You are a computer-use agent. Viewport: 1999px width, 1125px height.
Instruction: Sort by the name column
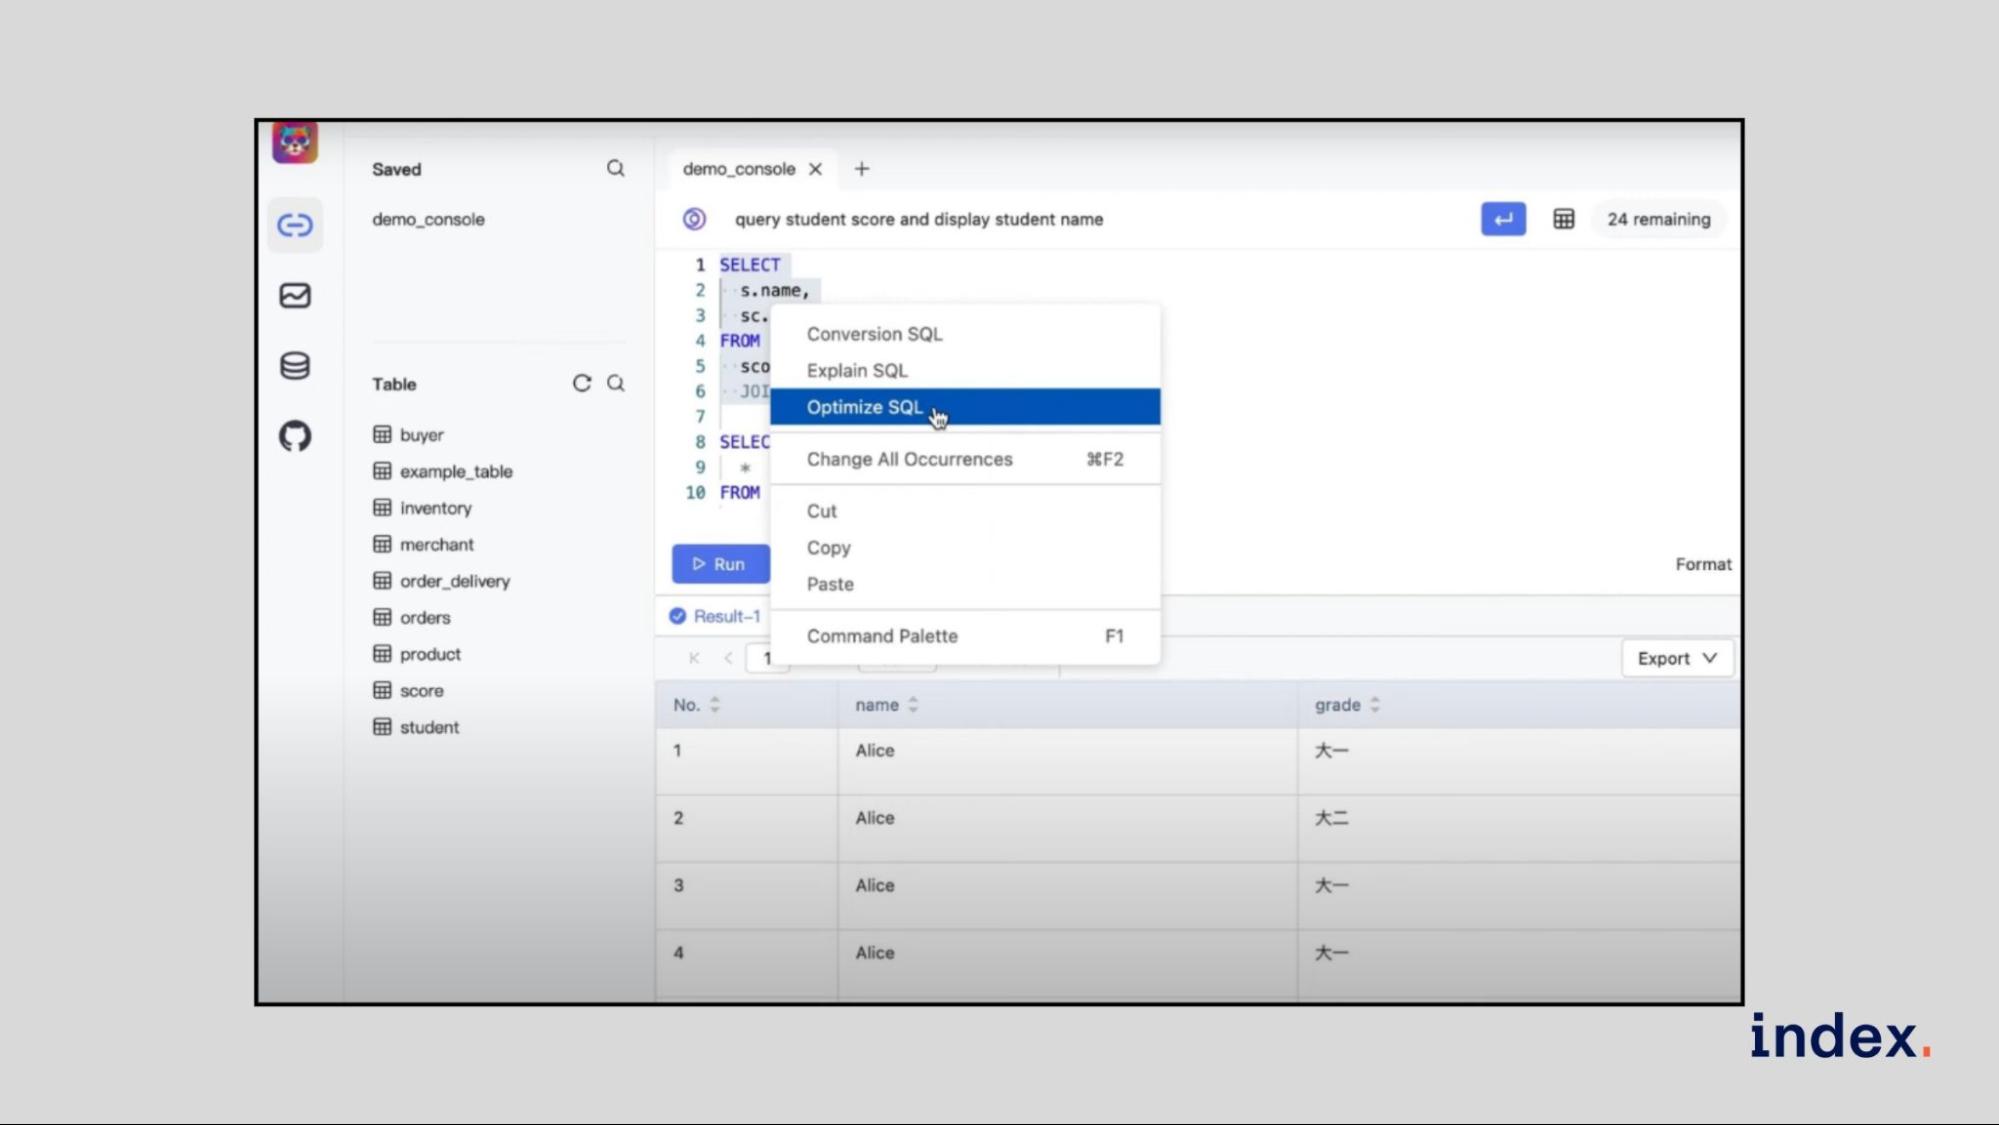tap(913, 705)
